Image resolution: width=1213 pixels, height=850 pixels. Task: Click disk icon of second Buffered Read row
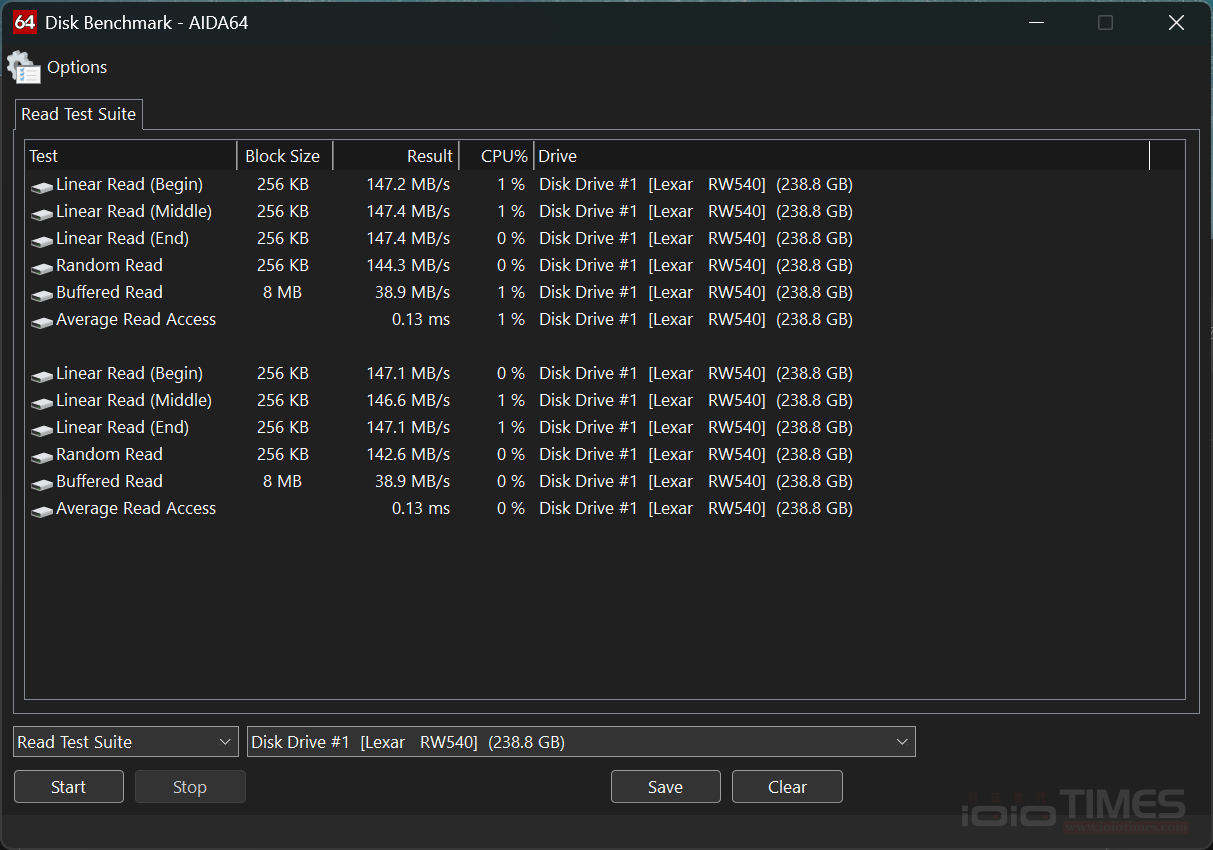tap(41, 484)
